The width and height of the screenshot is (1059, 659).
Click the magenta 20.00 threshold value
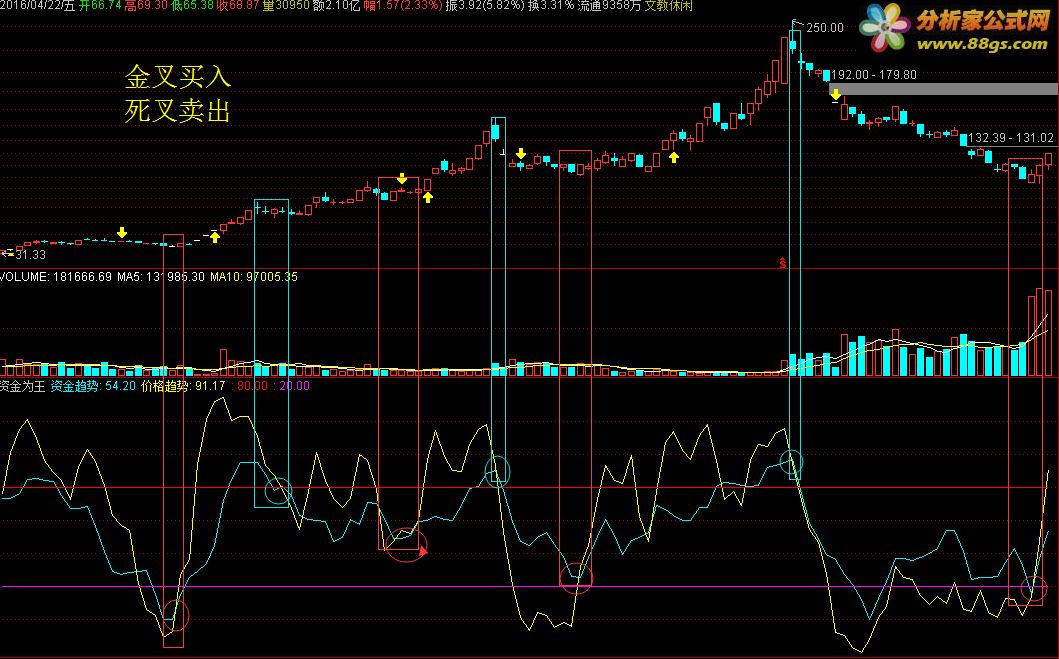tap(292, 386)
